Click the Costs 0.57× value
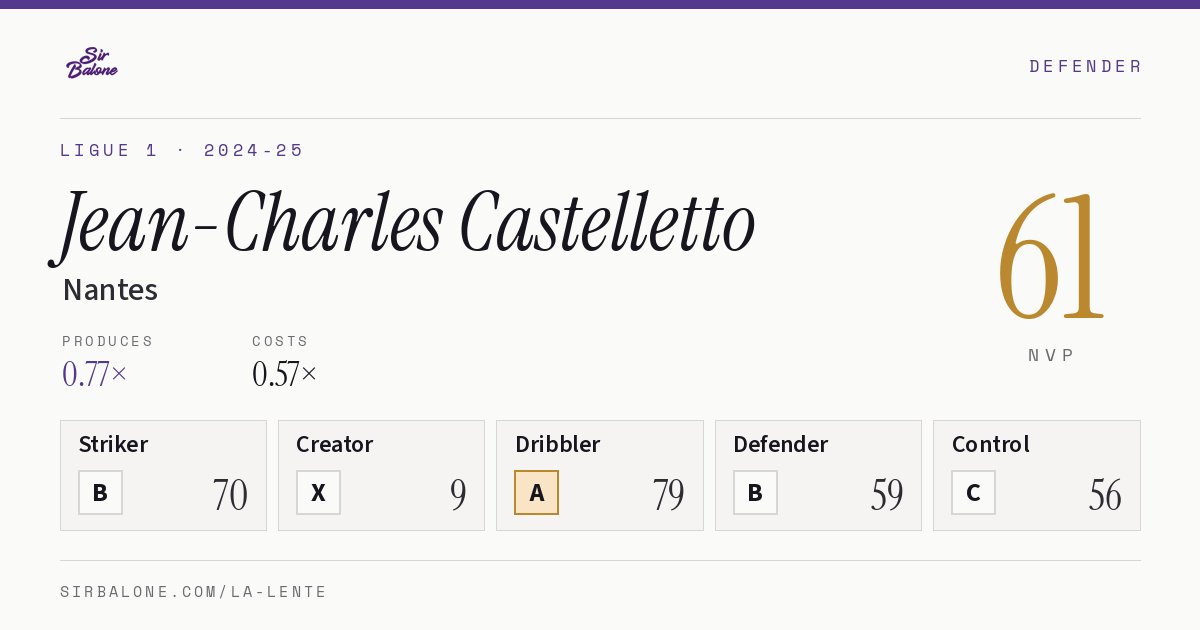This screenshot has height=630, width=1200. point(285,374)
